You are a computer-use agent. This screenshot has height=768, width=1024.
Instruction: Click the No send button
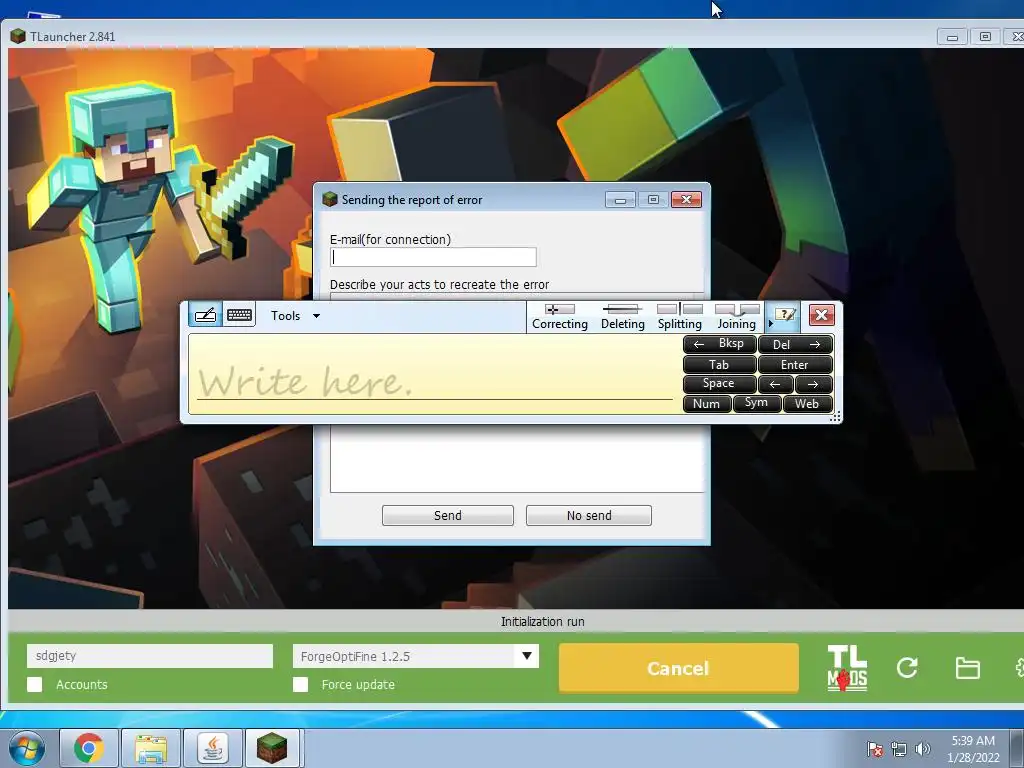coord(589,515)
